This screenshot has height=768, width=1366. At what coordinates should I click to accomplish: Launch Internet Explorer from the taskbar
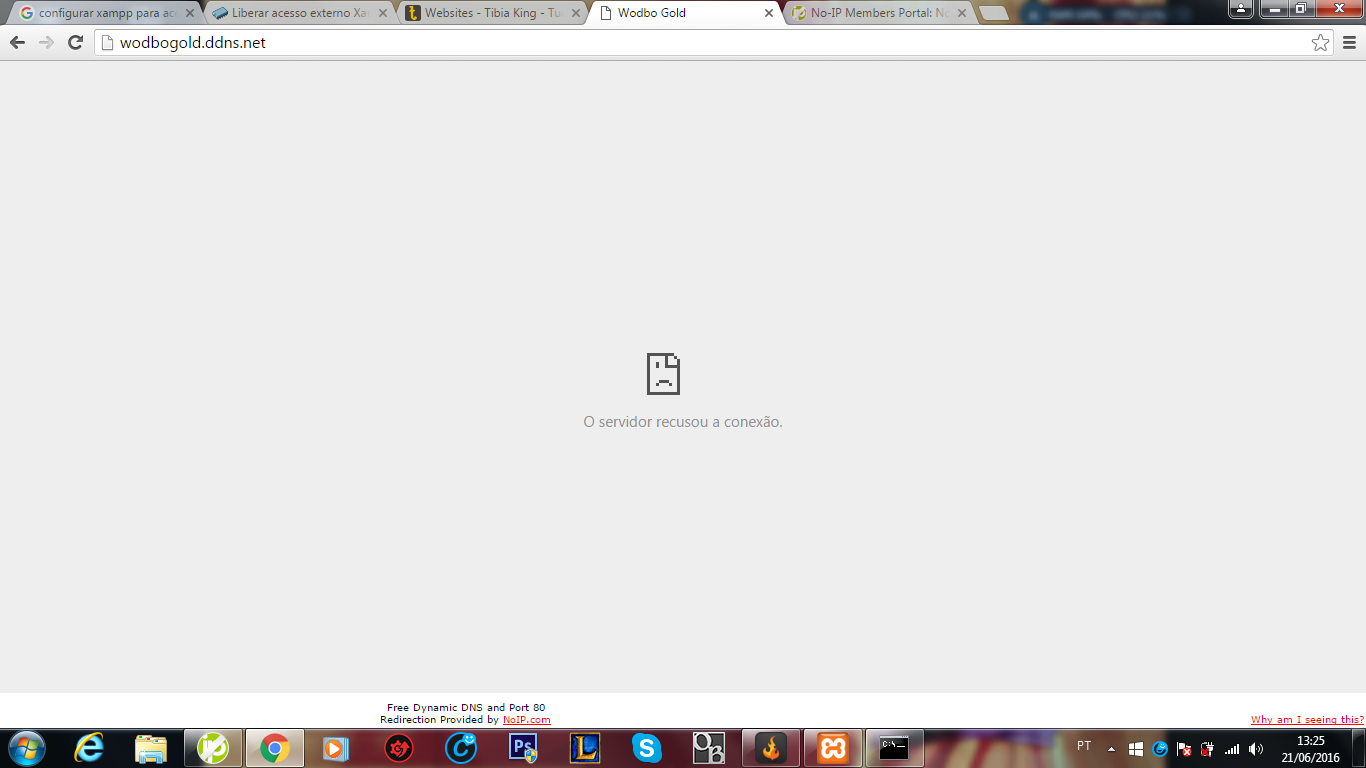click(89, 748)
